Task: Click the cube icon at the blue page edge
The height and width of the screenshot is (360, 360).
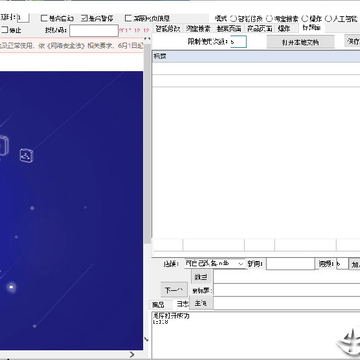Action: [4, 146]
